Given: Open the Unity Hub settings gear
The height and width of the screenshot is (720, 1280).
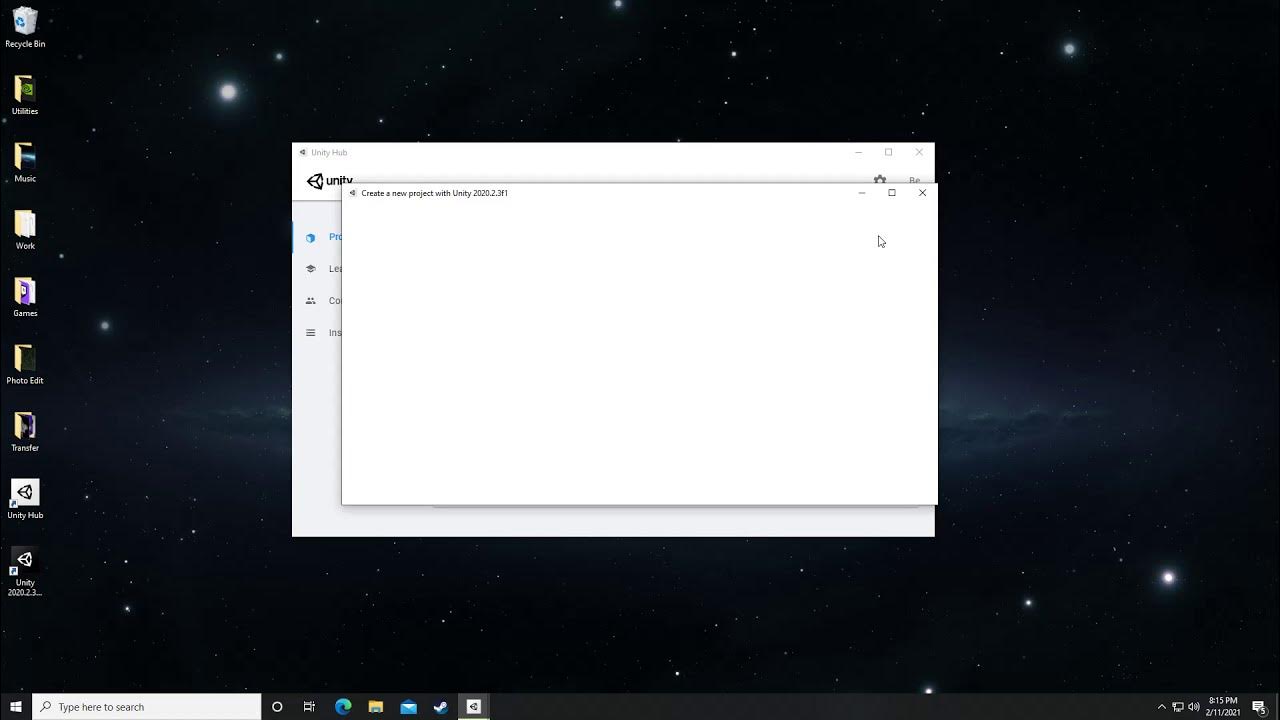Looking at the screenshot, I should (x=880, y=180).
